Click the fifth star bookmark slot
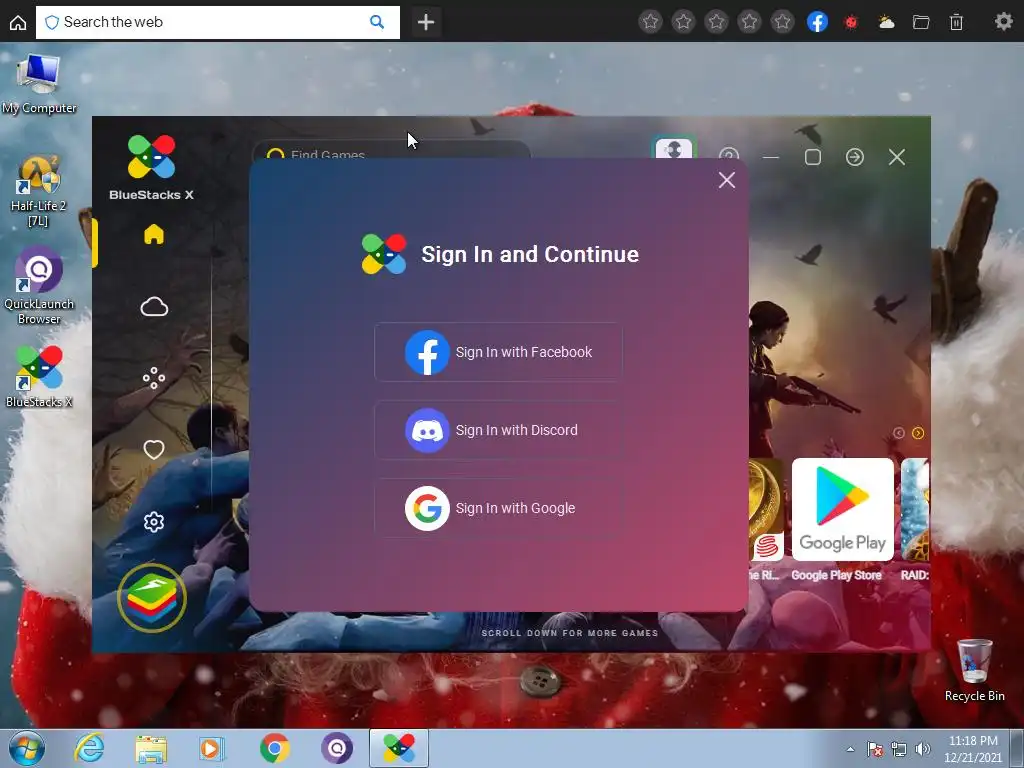 pos(782,22)
